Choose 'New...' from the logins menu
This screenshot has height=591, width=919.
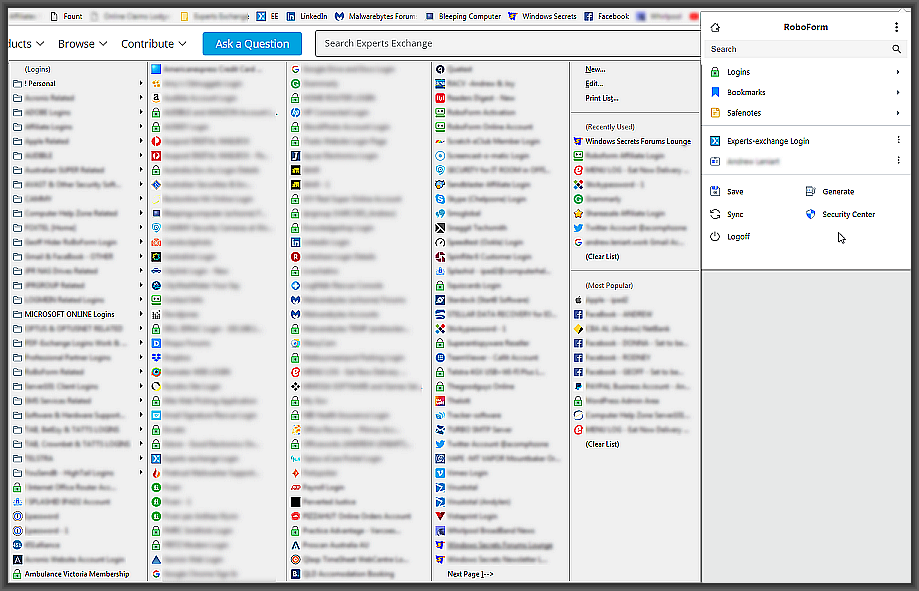pos(595,69)
